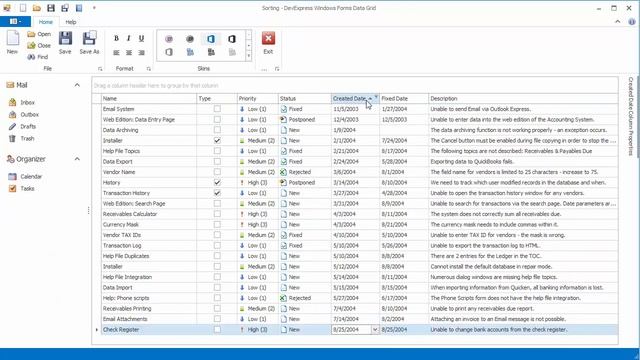Click the splitter handle beside navigation pane
The image size is (640, 360).
click(88, 211)
